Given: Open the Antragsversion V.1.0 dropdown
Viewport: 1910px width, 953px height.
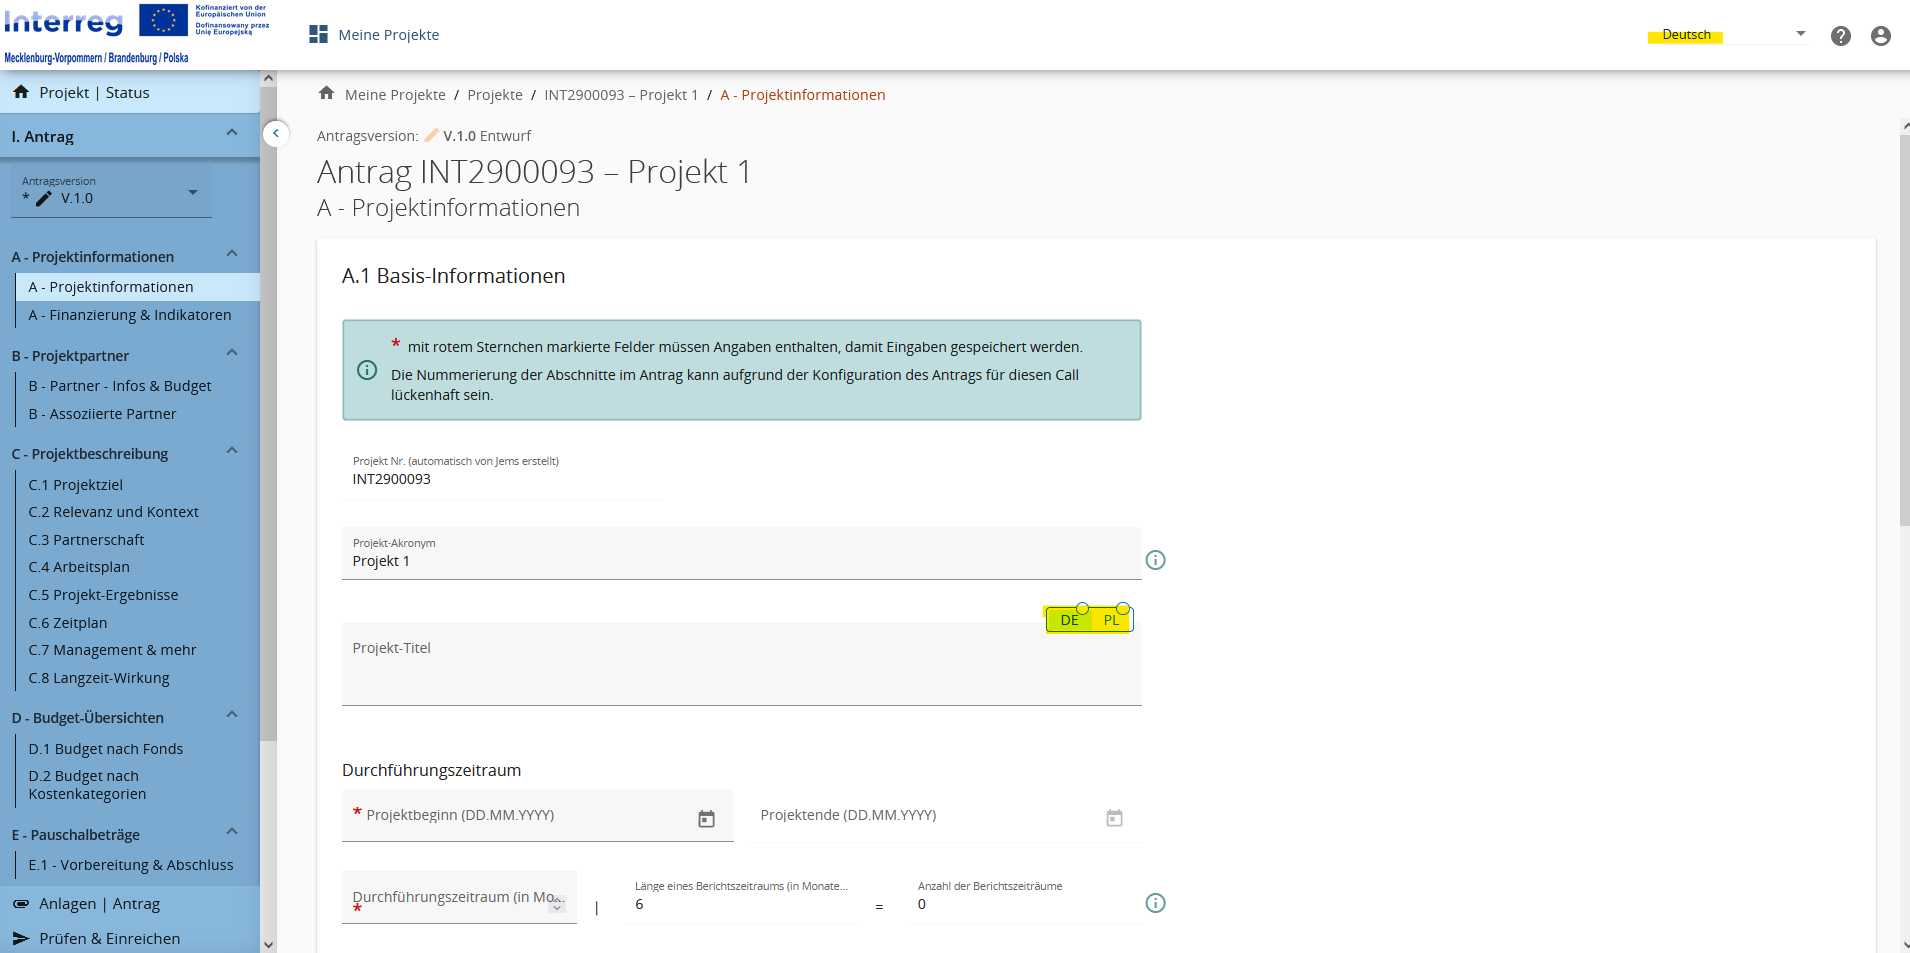Looking at the screenshot, I should [x=112, y=192].
